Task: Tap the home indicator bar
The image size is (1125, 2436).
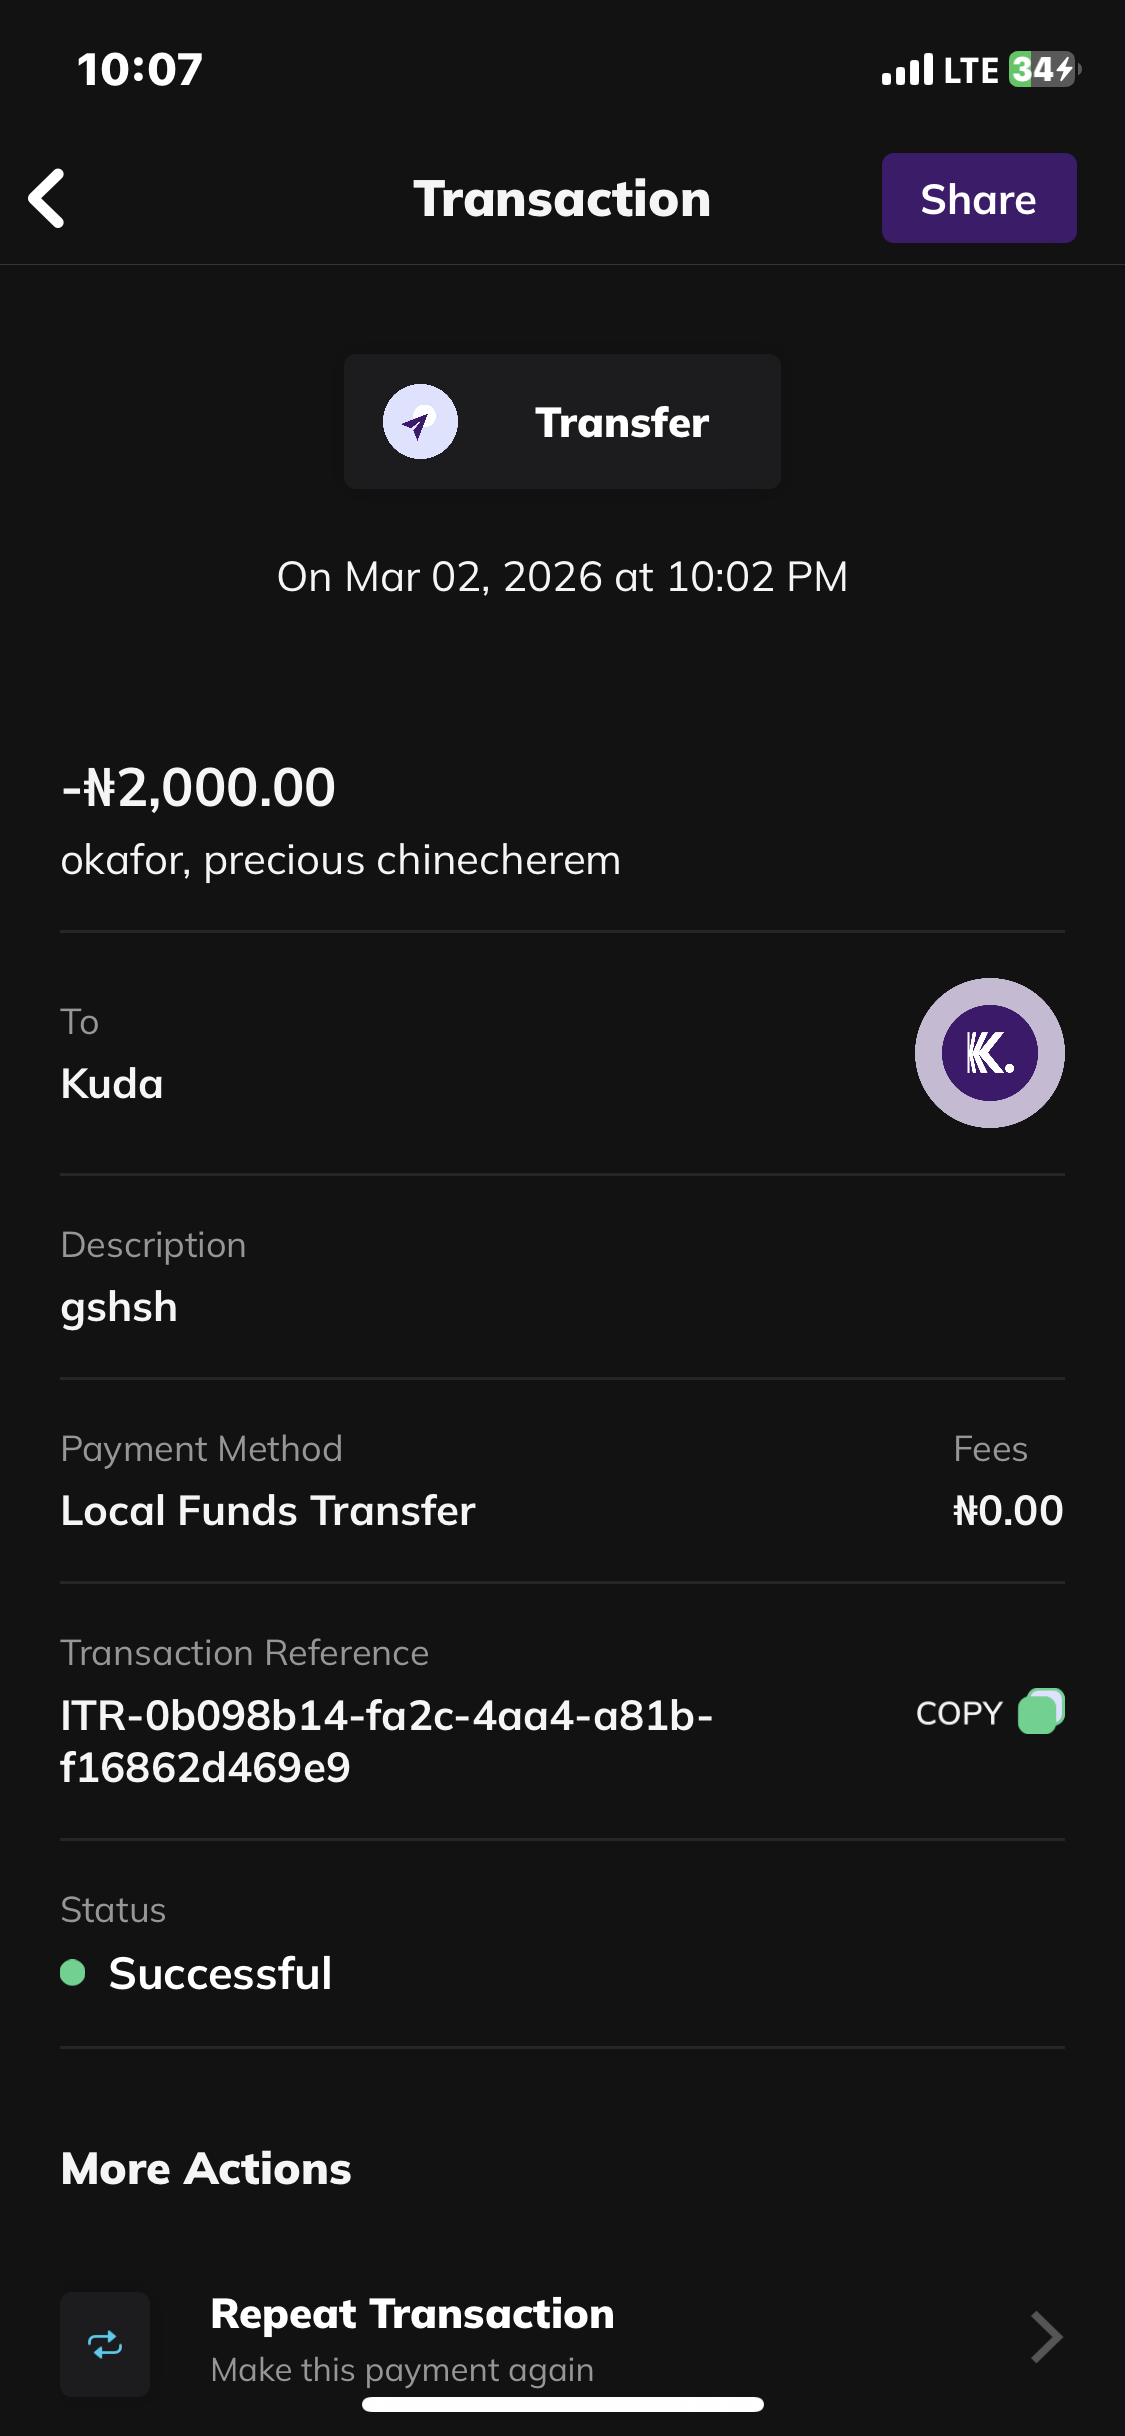Action: coord(562,2404)
